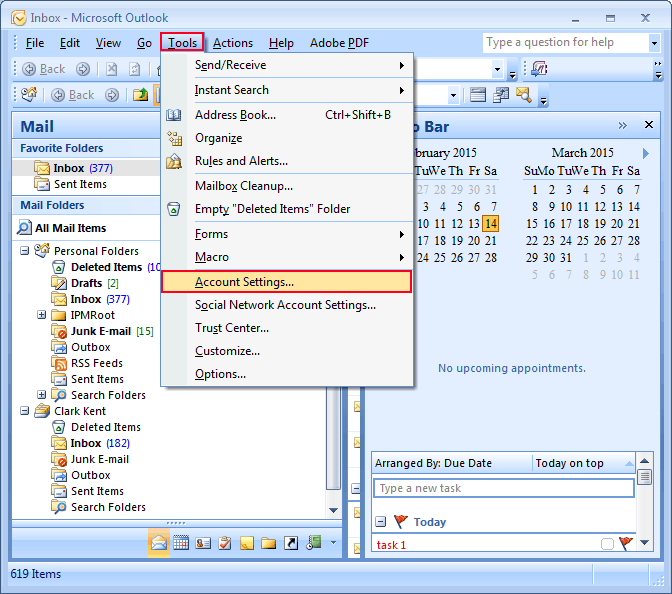Click greyed delete page icon in toolbar
Viewport: 672px width, 594px height.
coord(111,69)
